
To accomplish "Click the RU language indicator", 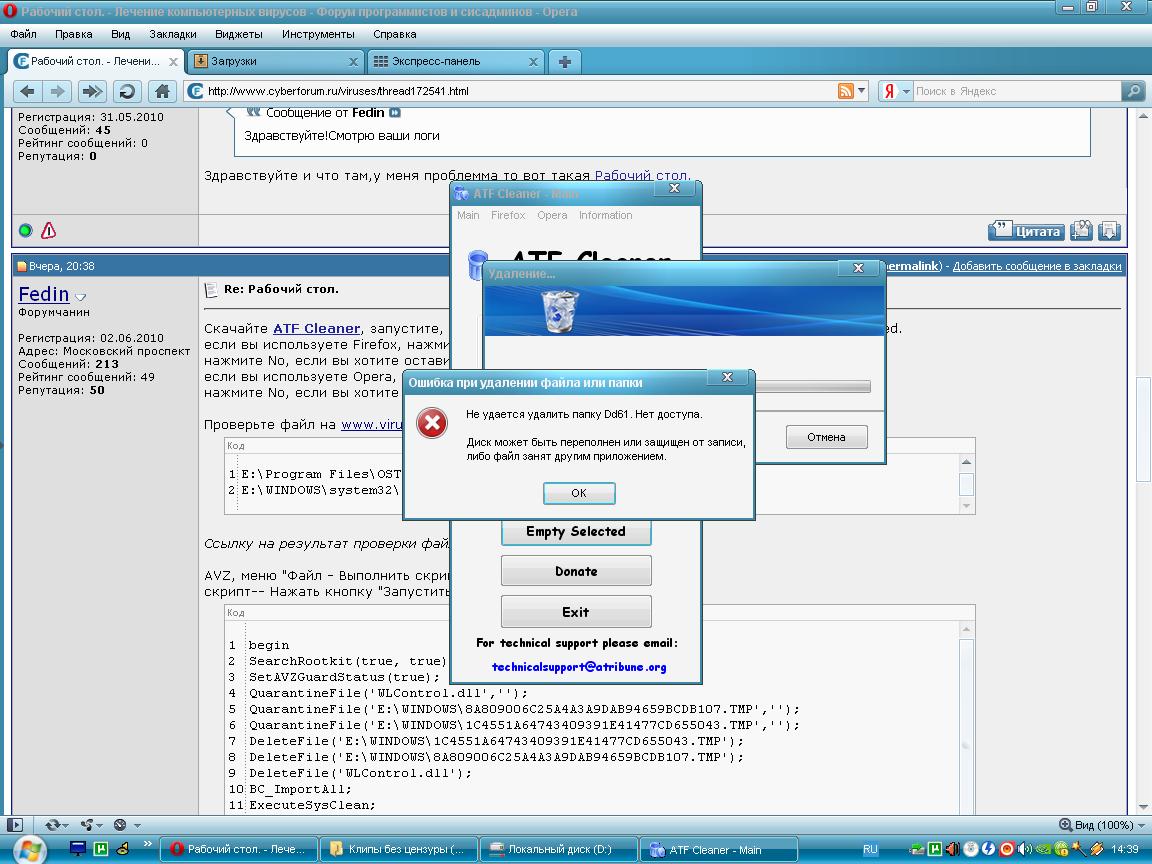I will tap(870, 849).
